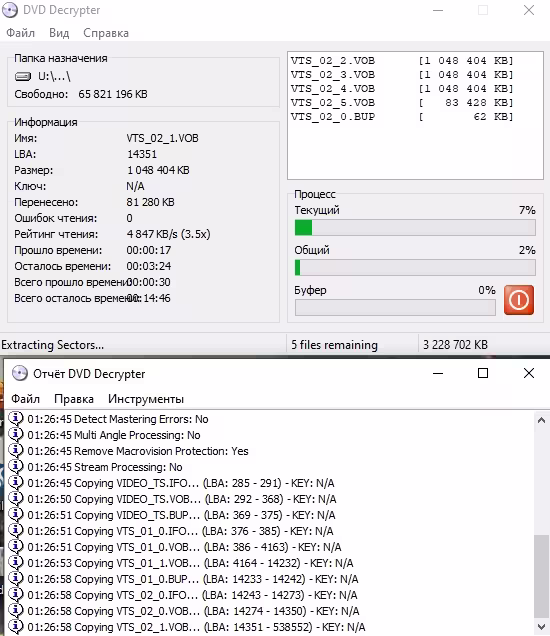Open the Вид menu

[x=59, y=33]
